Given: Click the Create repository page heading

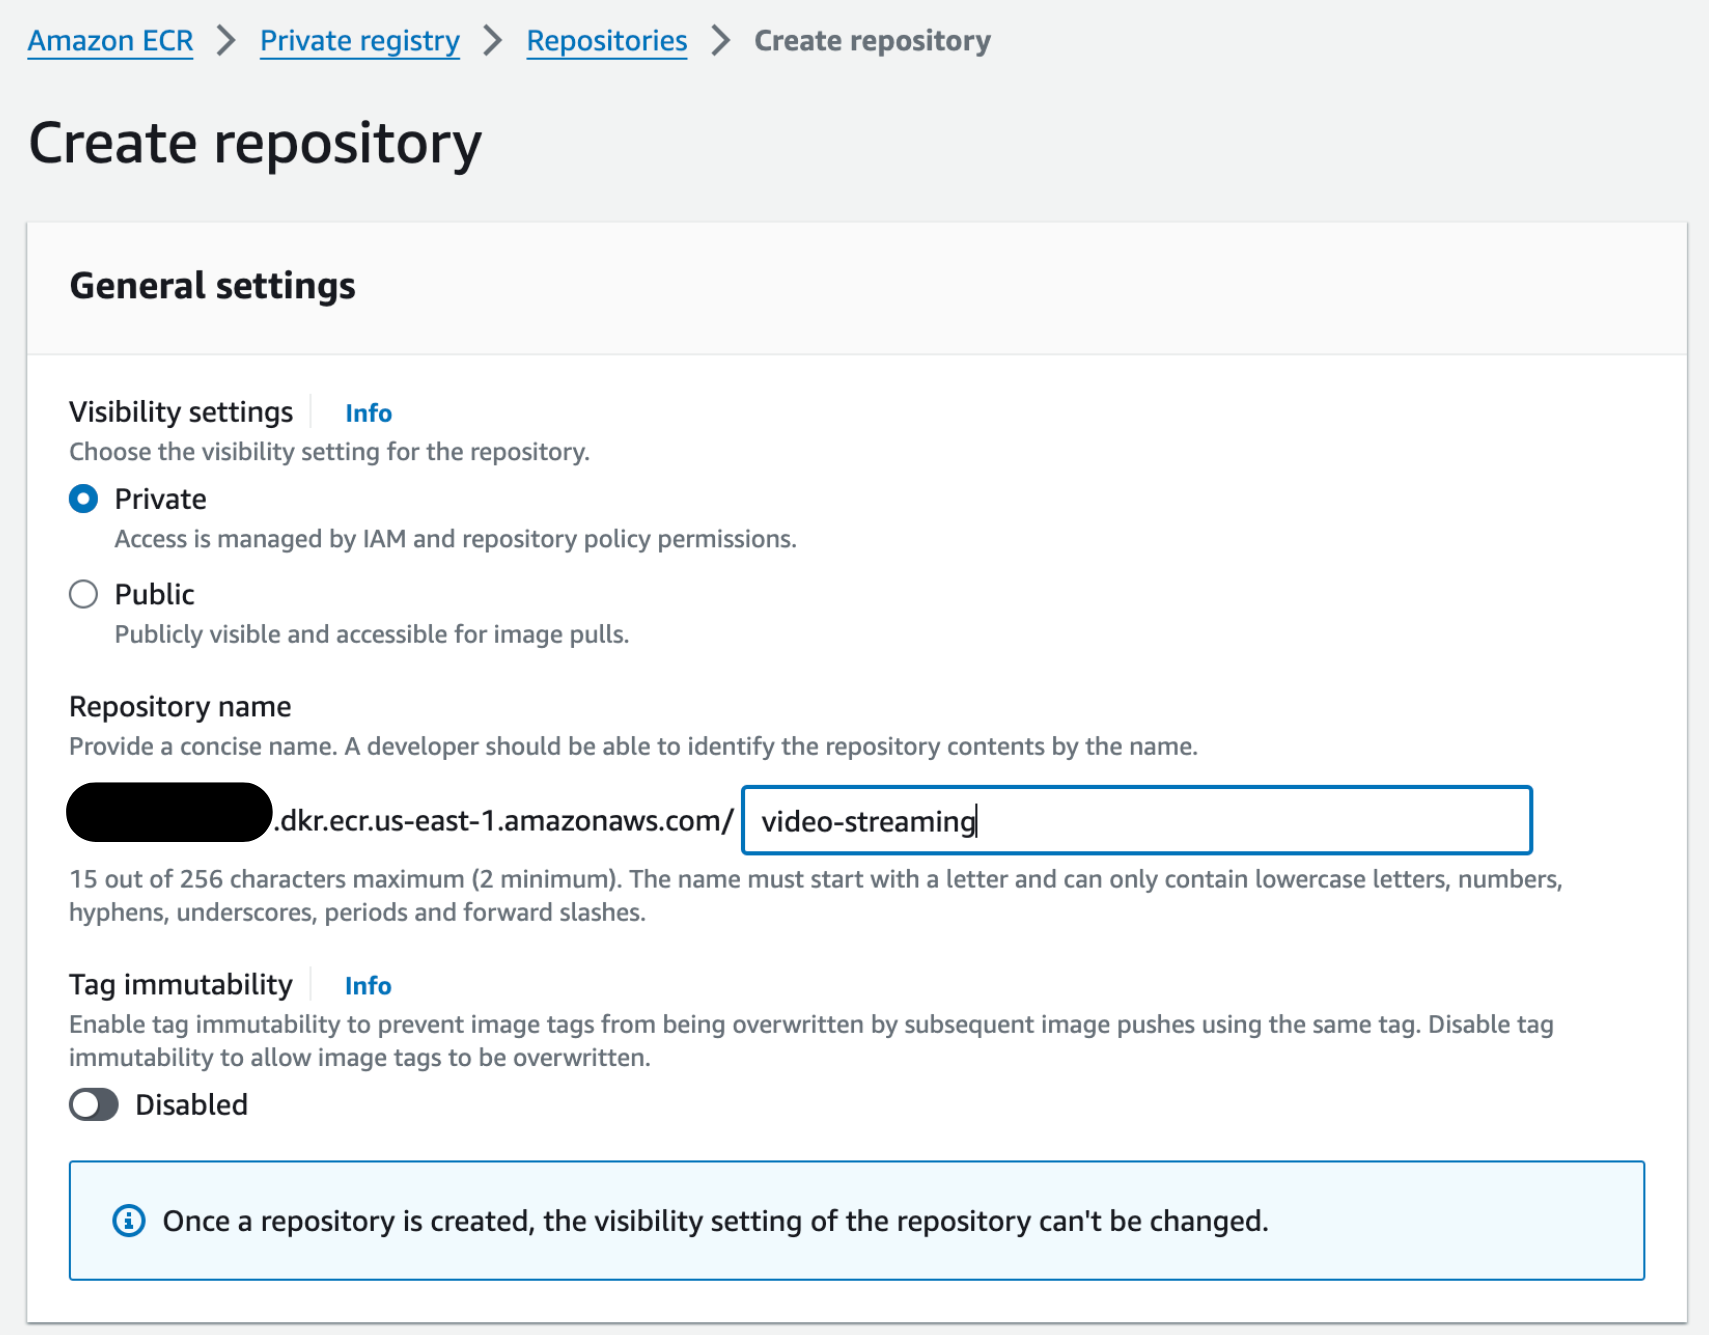Looking at the screenshot, I should pyautogui.click(x=255, y=143).
